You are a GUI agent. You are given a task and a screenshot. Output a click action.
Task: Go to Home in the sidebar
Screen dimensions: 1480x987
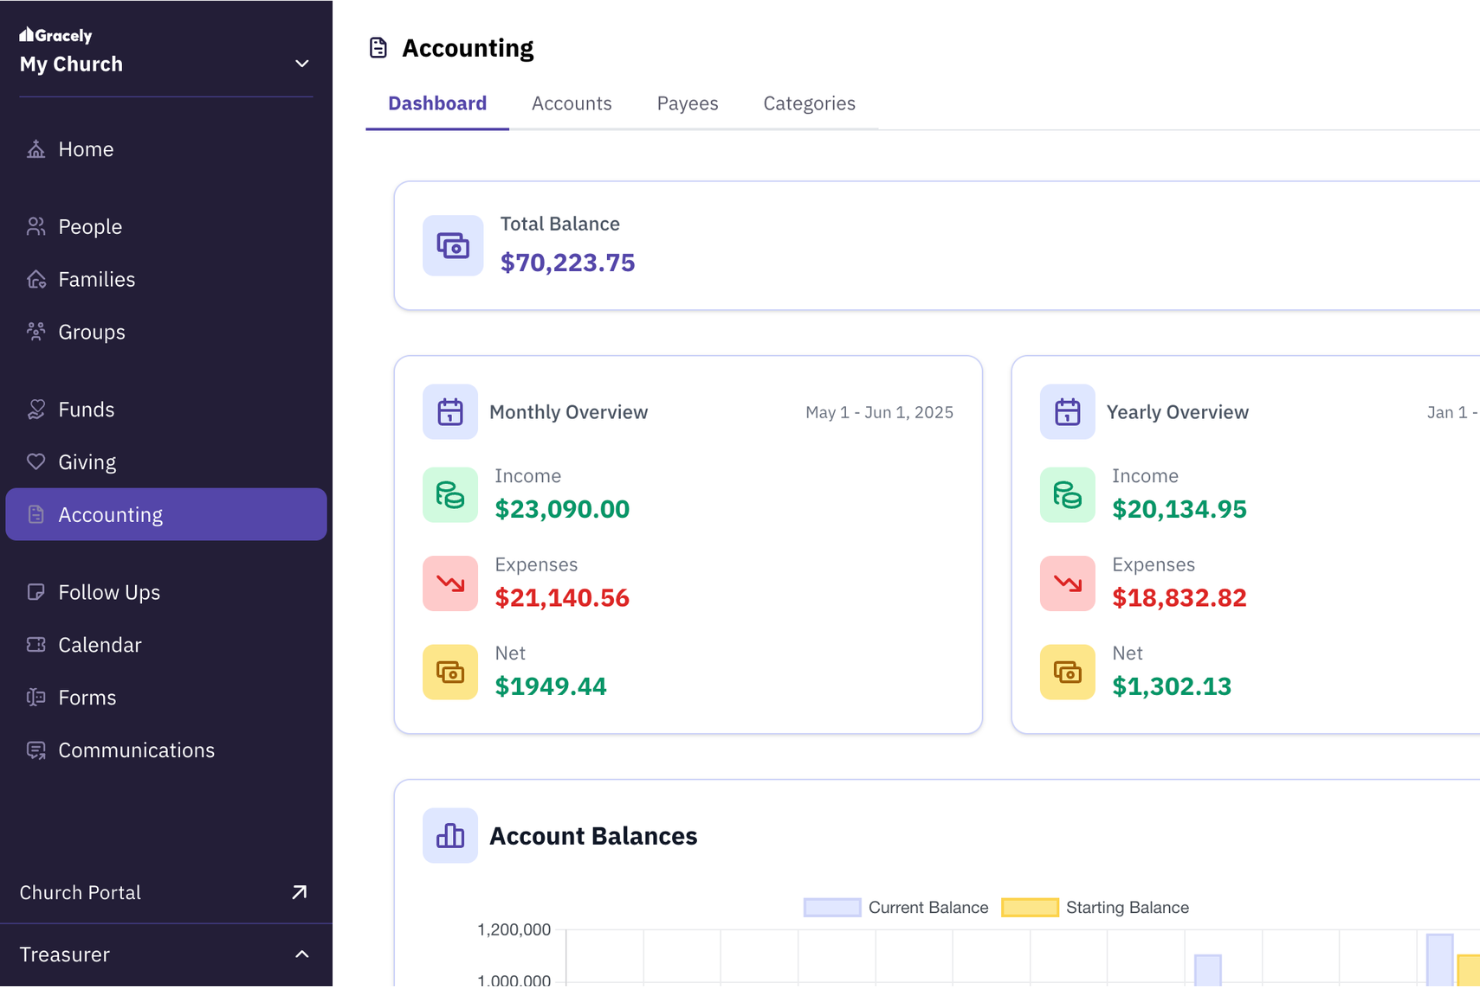tap(166, 149)
